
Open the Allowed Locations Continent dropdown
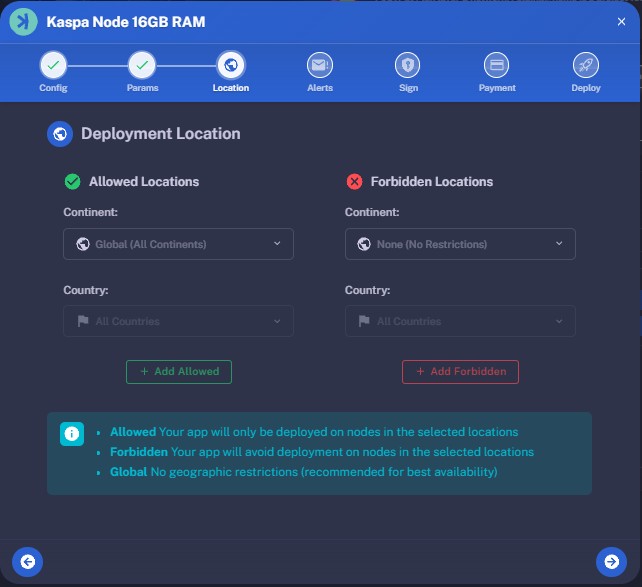click(178, 244)
